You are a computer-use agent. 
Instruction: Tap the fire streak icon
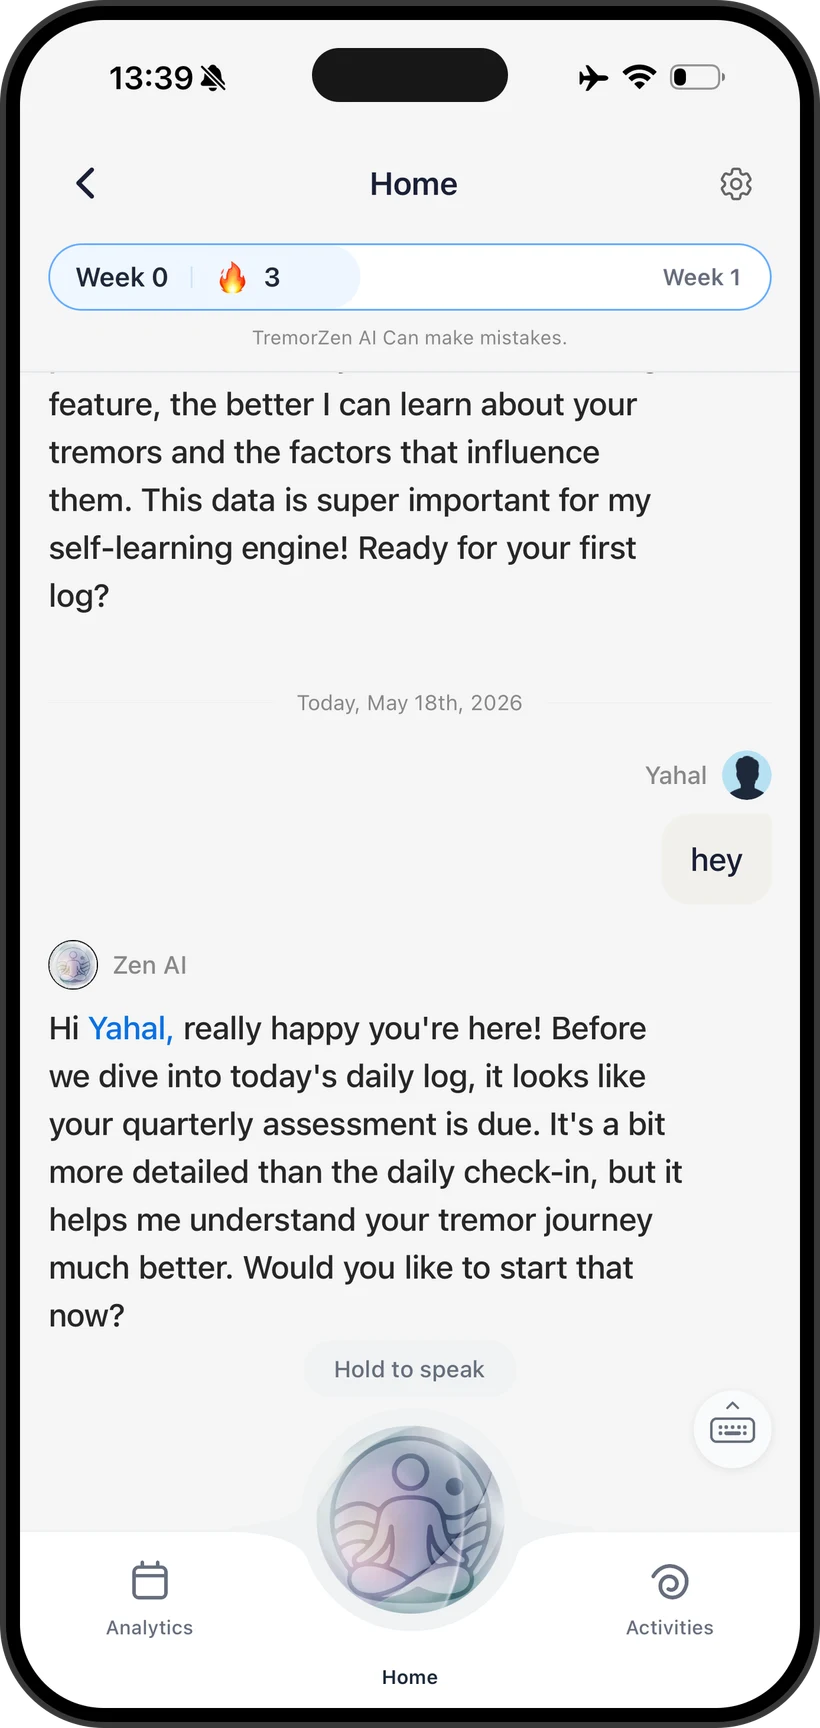tap(232, 277)
